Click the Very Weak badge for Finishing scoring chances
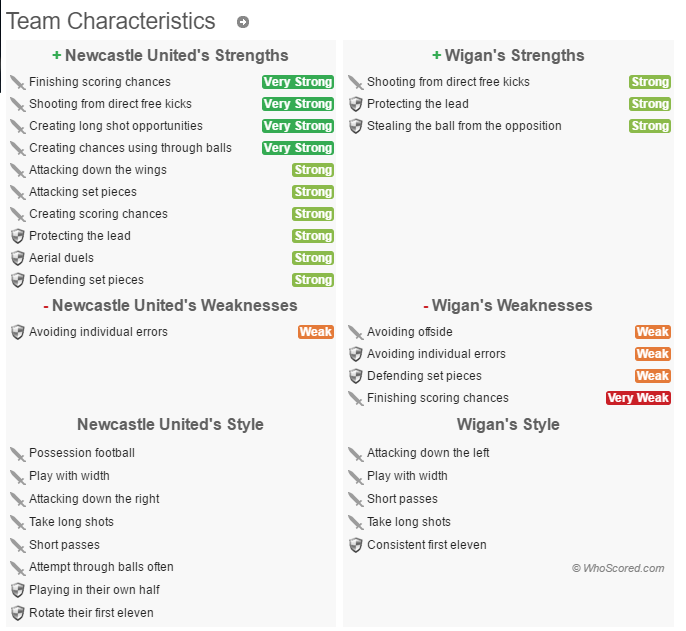Image resolution: width=686 pixels, height=631 pixels. click(x=638, y=398)
